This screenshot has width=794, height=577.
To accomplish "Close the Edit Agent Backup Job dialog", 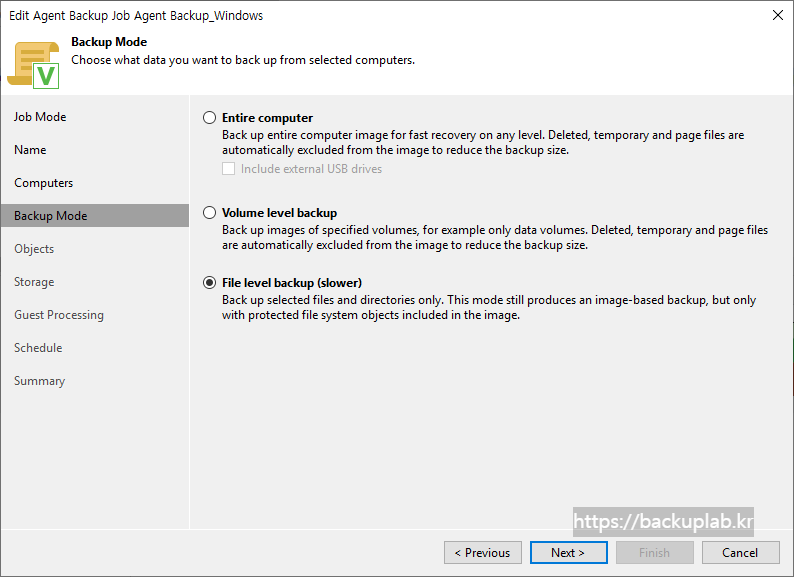I will point(778,15).
